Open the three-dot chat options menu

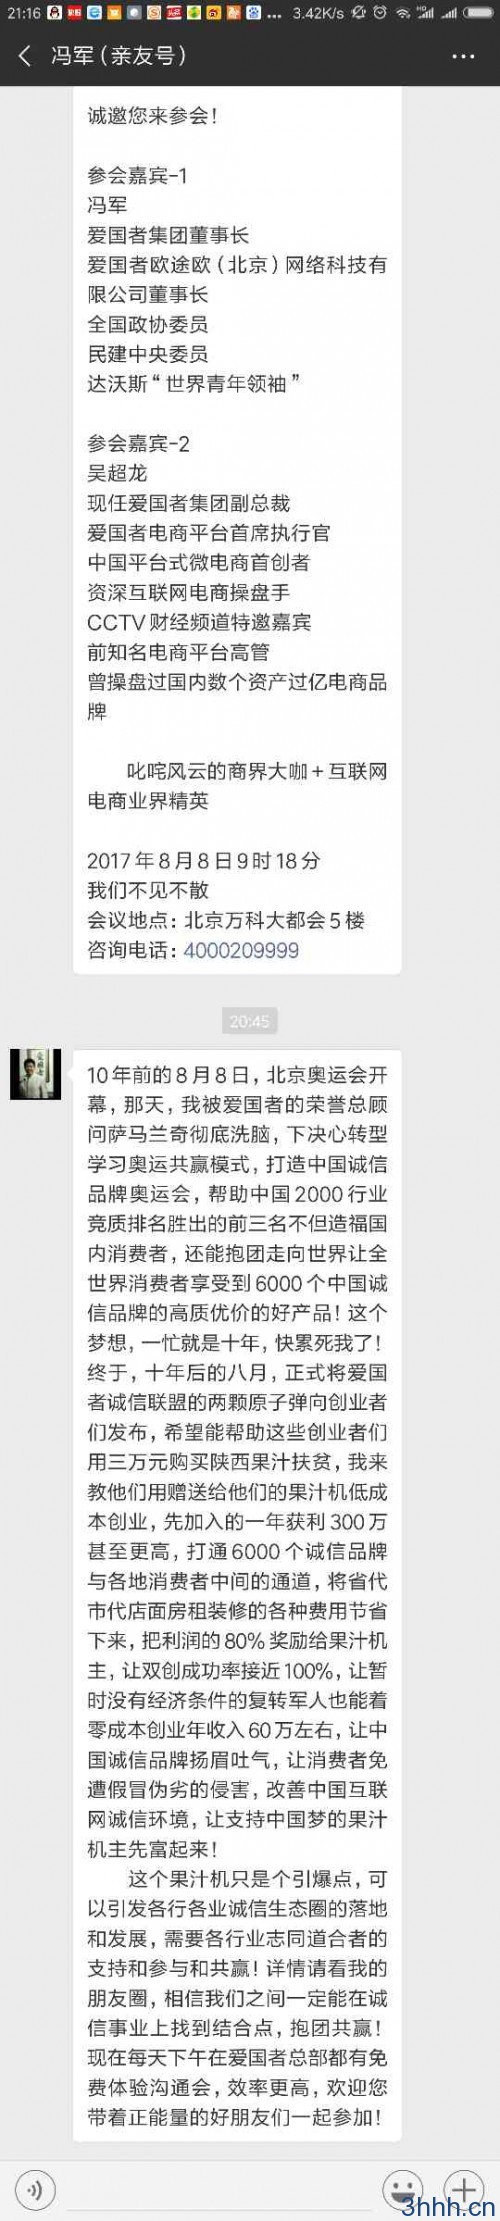463,56
